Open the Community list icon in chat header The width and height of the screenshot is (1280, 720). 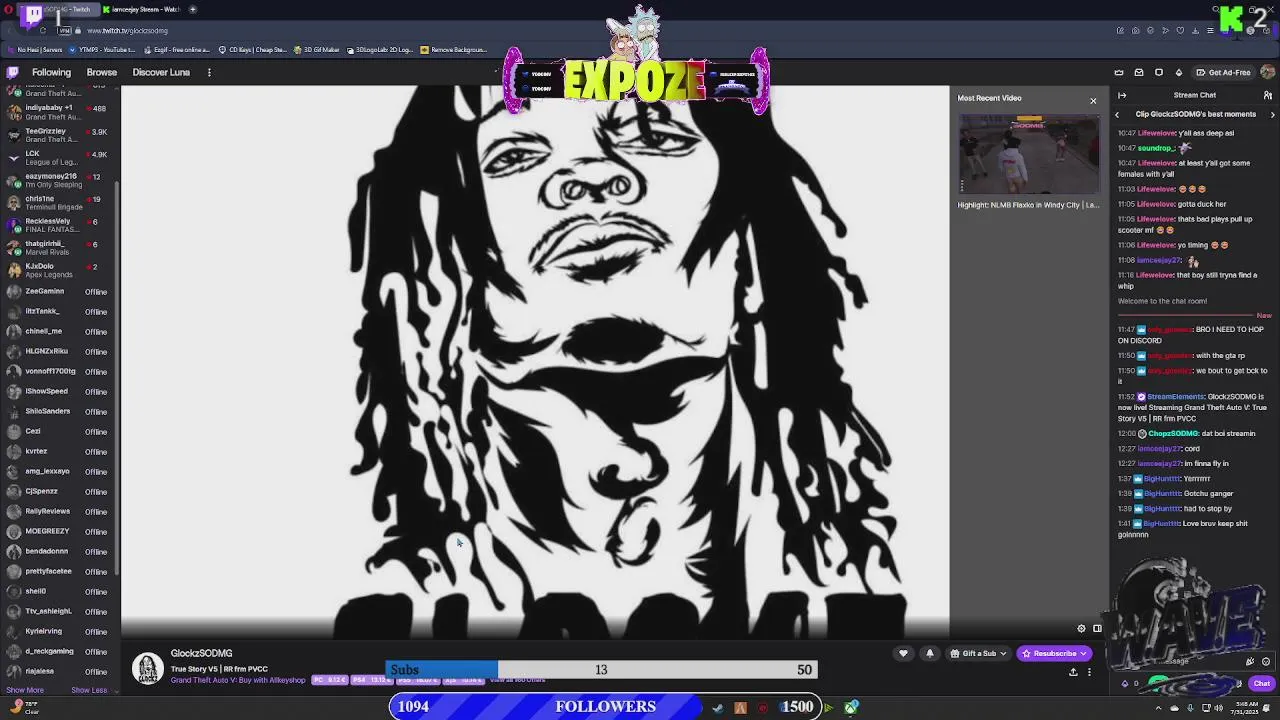(x=1268, y=95)
